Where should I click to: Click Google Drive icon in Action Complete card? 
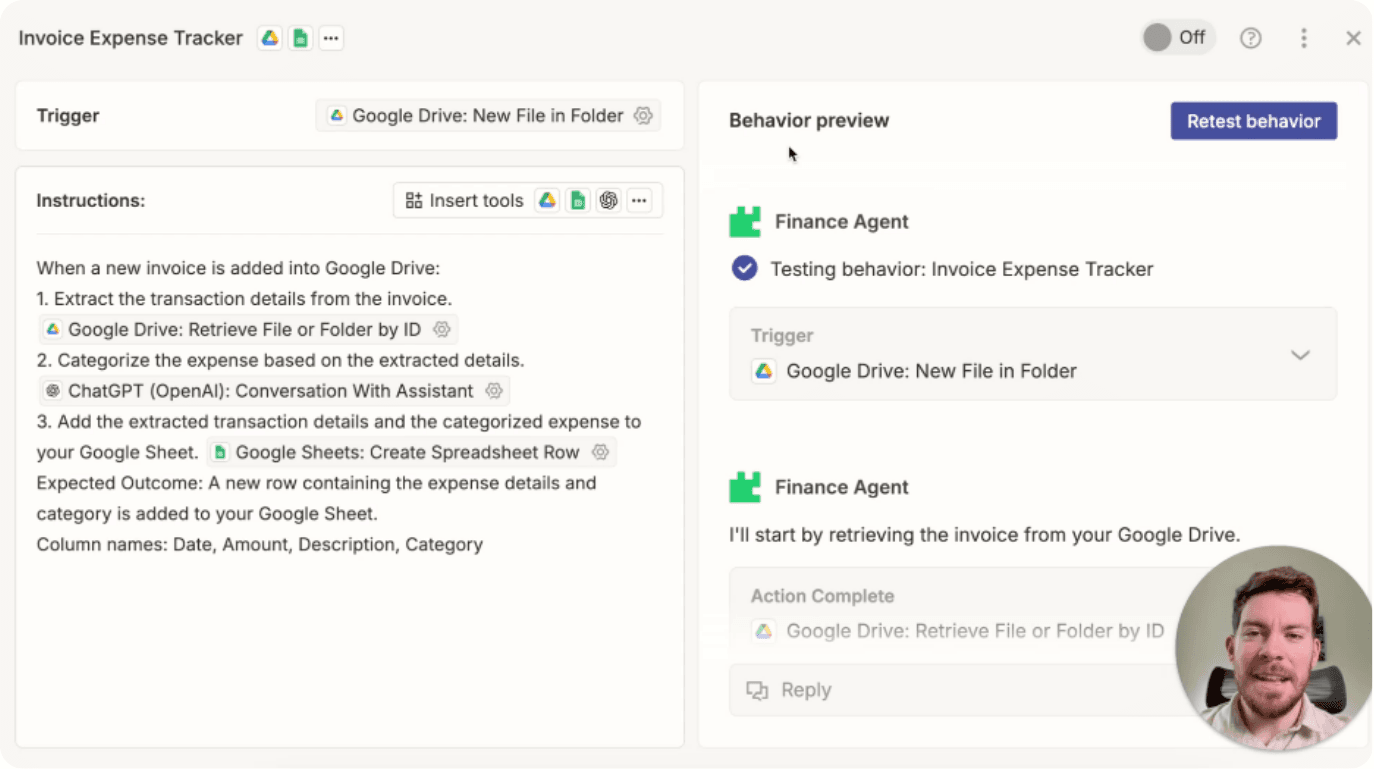pyautogui.click(x=763, y=631)
